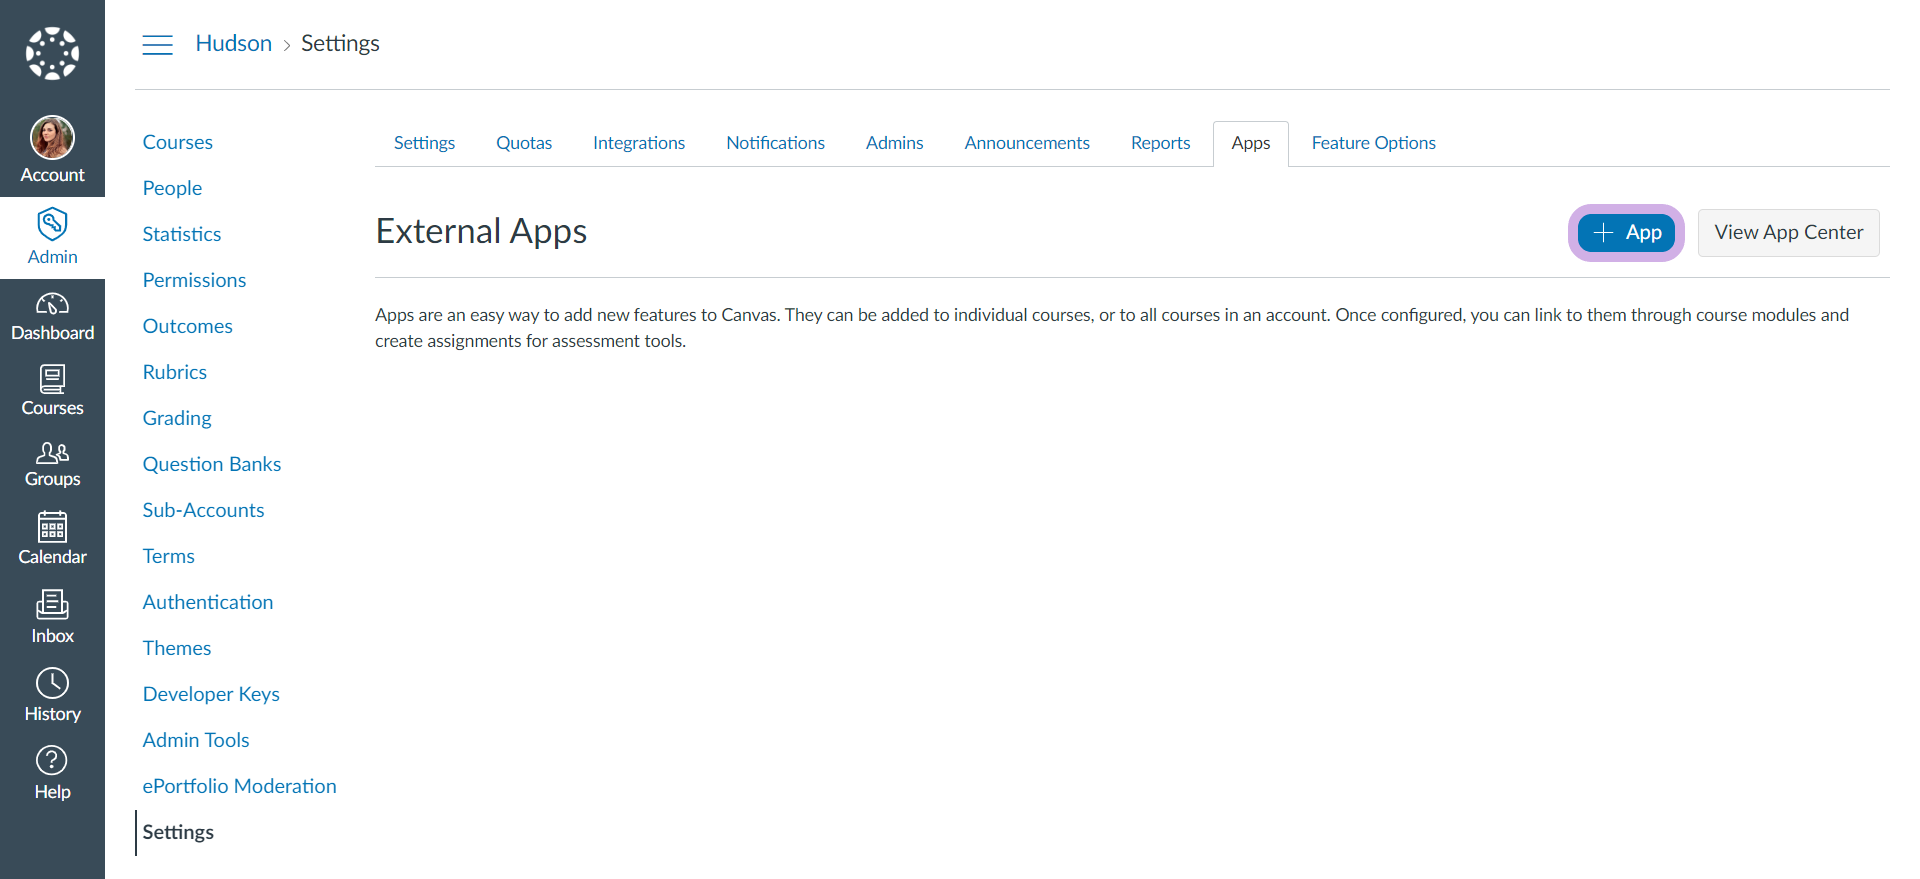Image resolution: width=1920 pixels, height=879 pixels.
Task: Open Question Banks link
Action: tap(211, 464)
